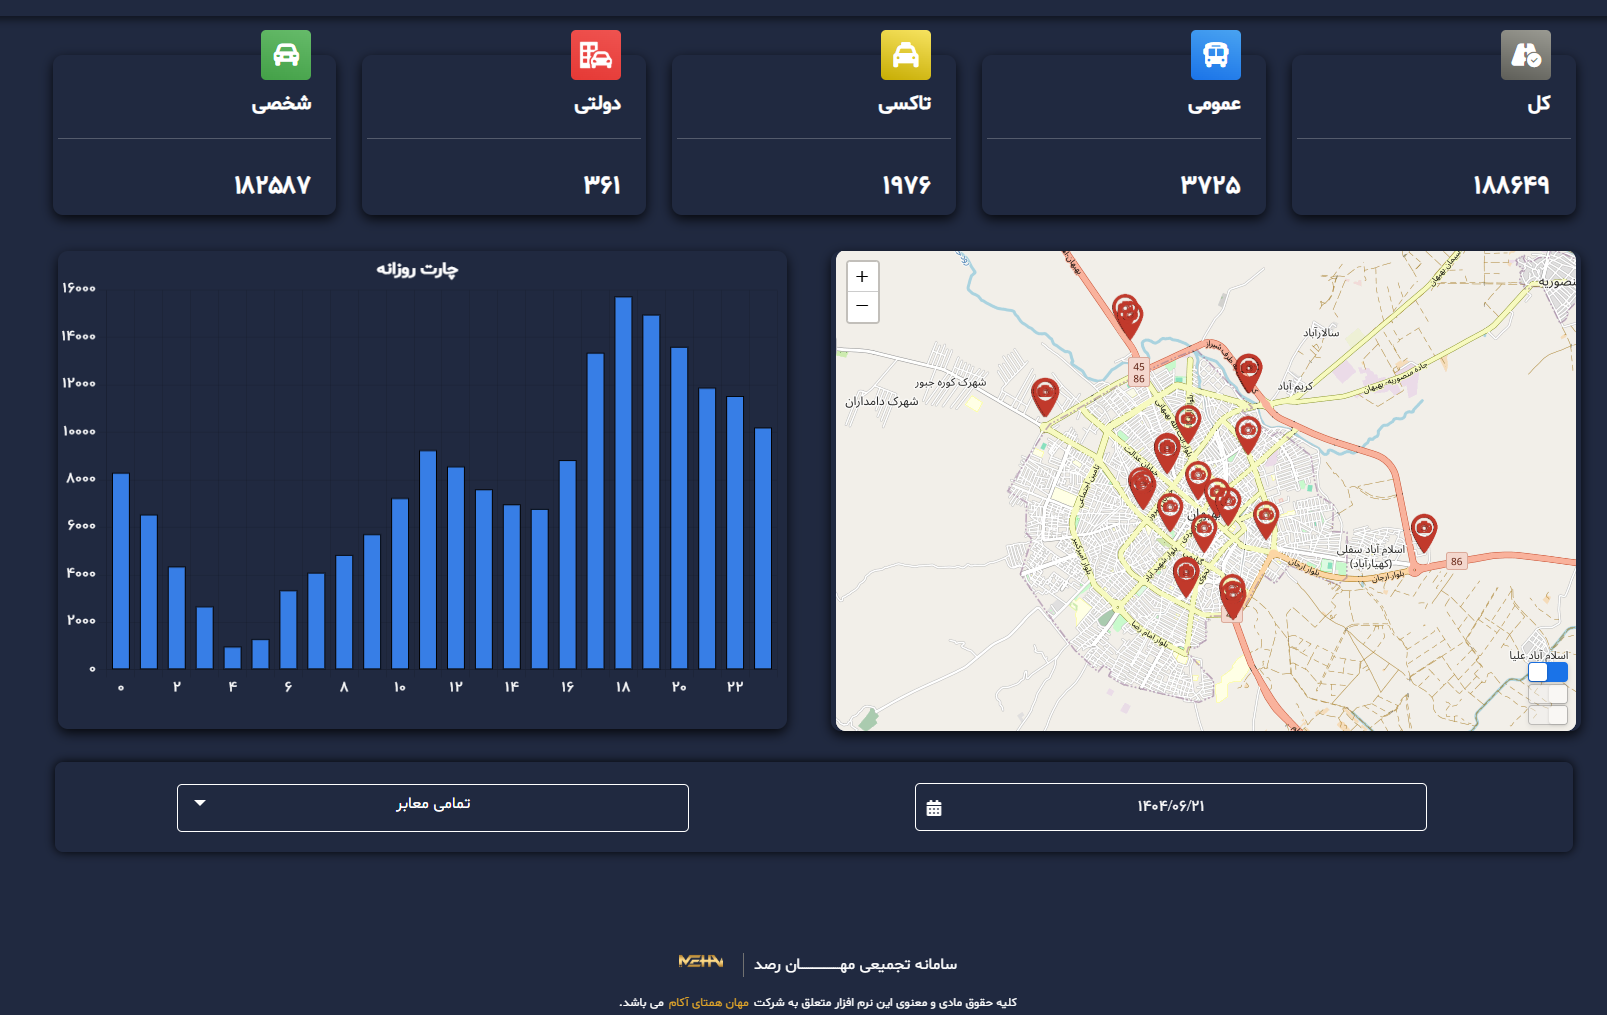The width and height of the screenshot is (1607, 1015).
Task: Toggle the blue map layer switch
Action: coord(1548,672)
